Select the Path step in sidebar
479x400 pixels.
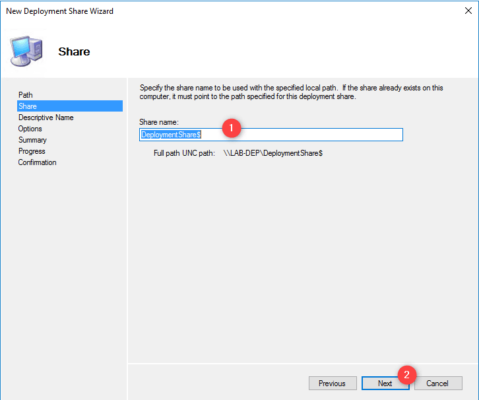pos(26,95)
